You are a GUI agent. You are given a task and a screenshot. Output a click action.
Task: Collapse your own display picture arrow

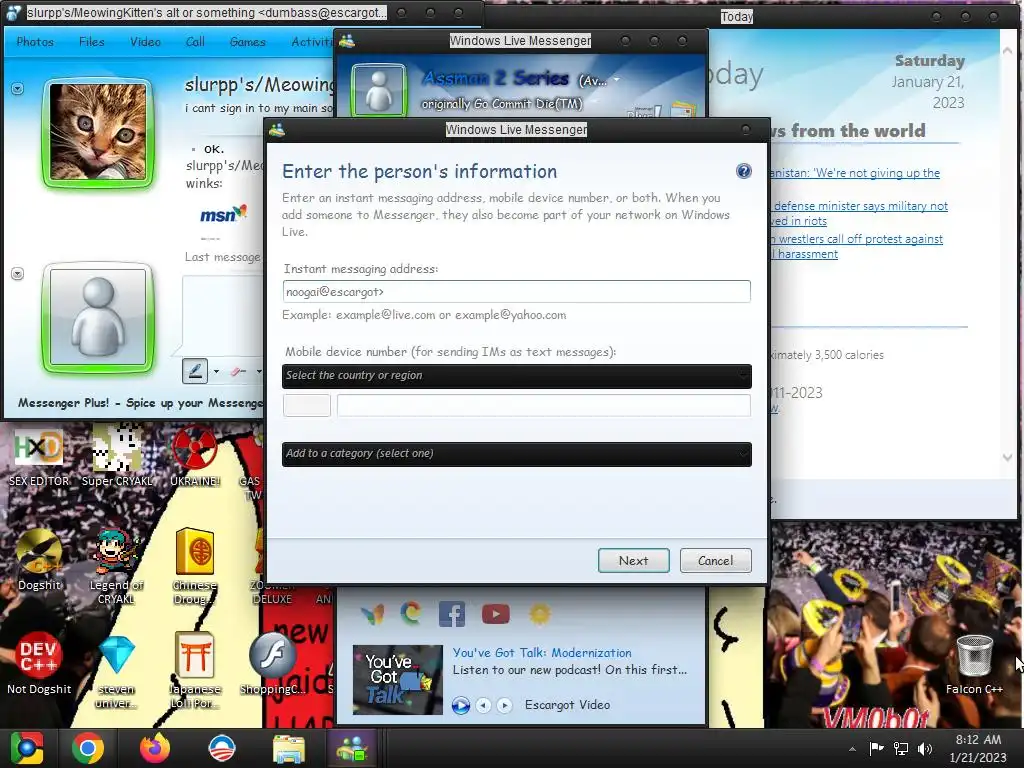tap(18, 274)
